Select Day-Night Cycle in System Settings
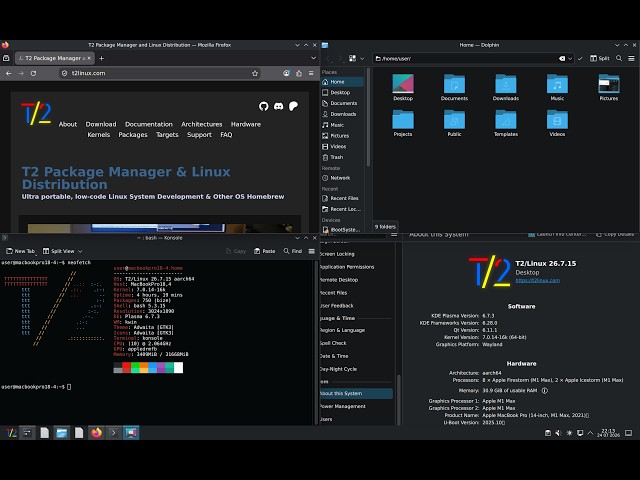Image resolution: width=640 pixels, height=480 pixels. [356, 369]
